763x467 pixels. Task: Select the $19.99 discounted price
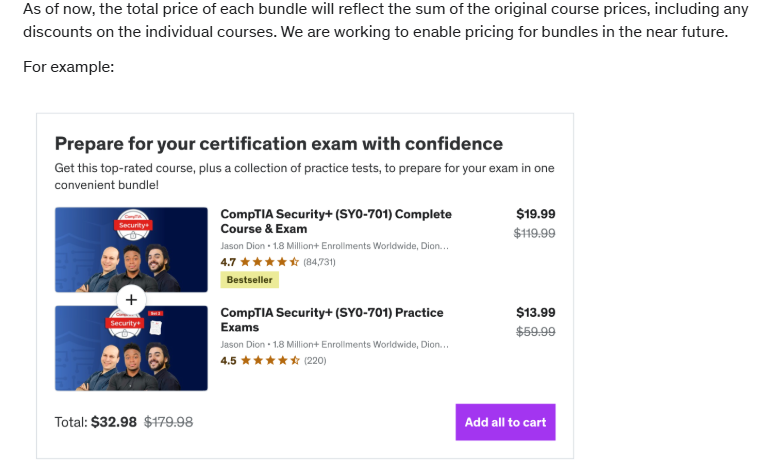click(535, 214)
